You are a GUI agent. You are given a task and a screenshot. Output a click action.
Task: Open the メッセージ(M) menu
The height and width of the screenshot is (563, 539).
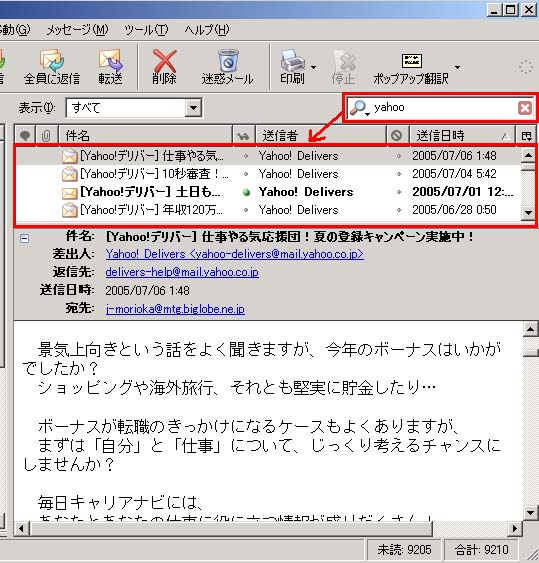[78, 29]
